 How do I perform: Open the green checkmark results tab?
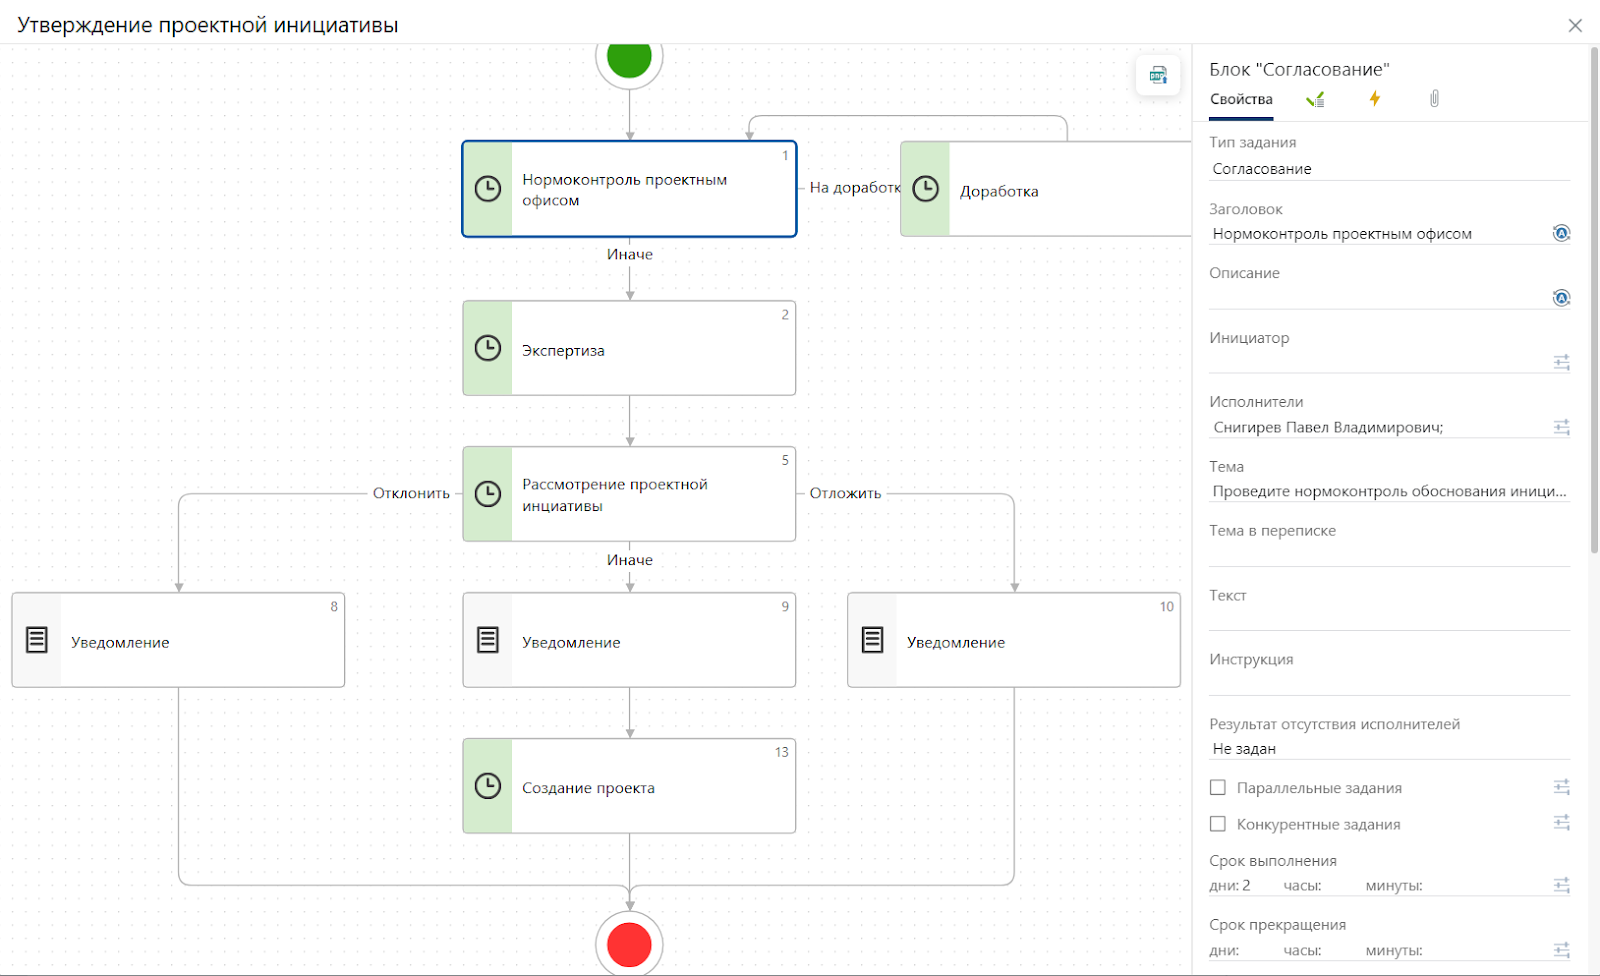(1316, 99)
